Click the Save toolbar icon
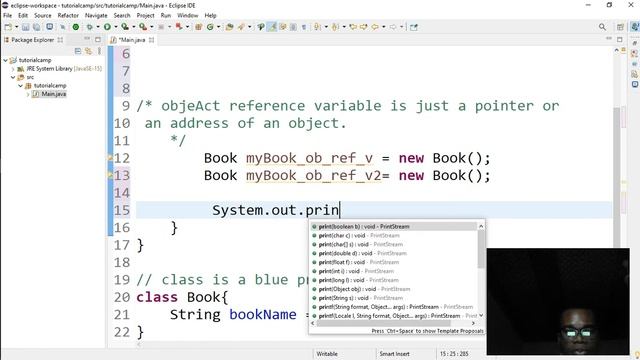640x360 pixels. click(x=25, y=27)
